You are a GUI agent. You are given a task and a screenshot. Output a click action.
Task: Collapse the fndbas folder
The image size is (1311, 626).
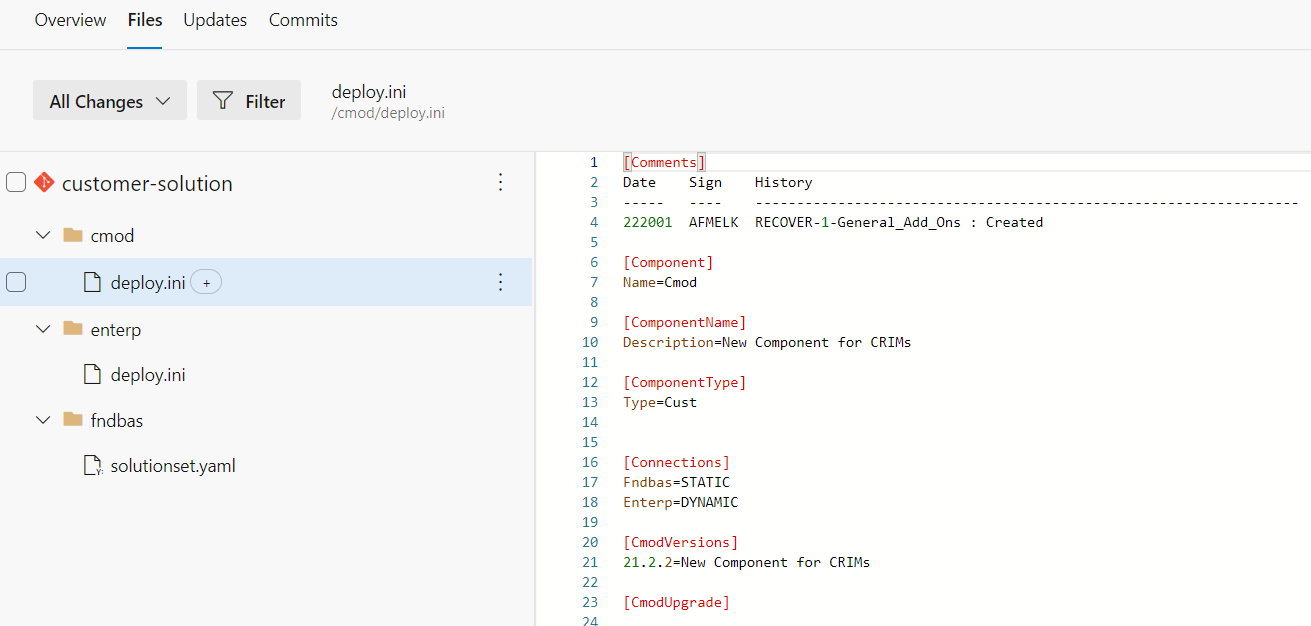[x=42, y=419]
